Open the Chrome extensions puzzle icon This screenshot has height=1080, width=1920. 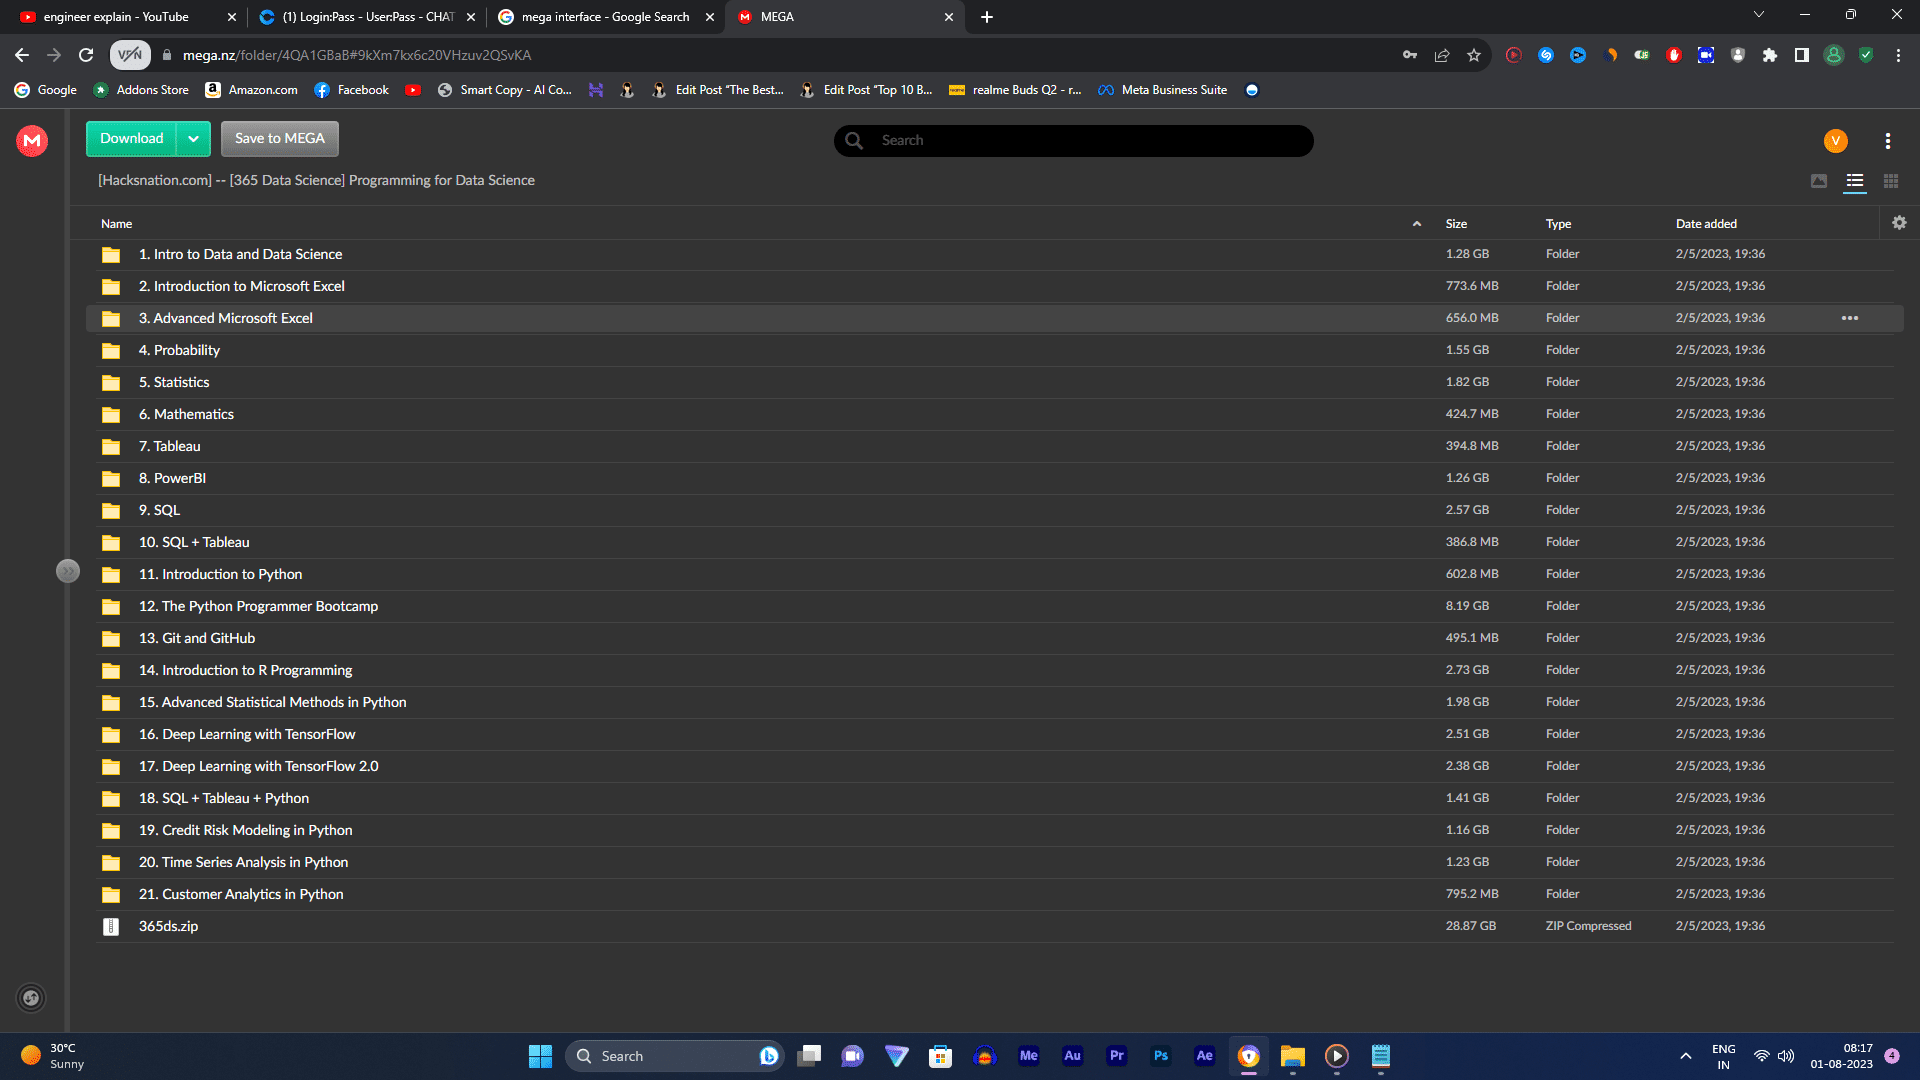1770,55
